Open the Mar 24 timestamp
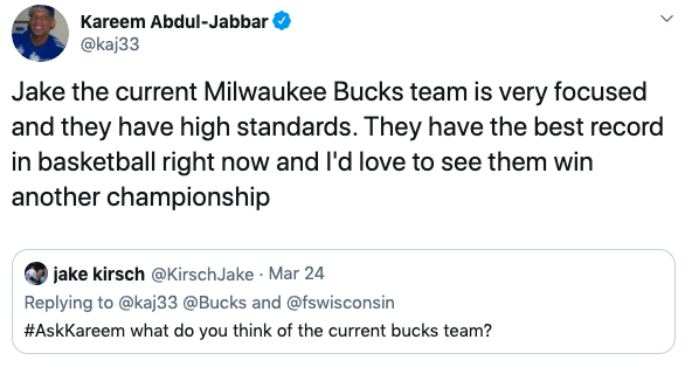Image resolution: width=692 pixels, height=381 pixels. (x=297, y=274)
